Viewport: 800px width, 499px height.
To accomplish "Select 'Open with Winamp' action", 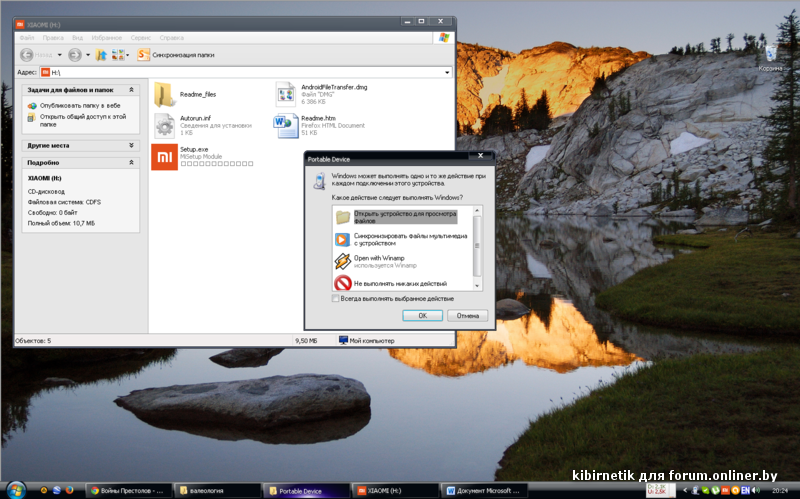I will point(343,261).
